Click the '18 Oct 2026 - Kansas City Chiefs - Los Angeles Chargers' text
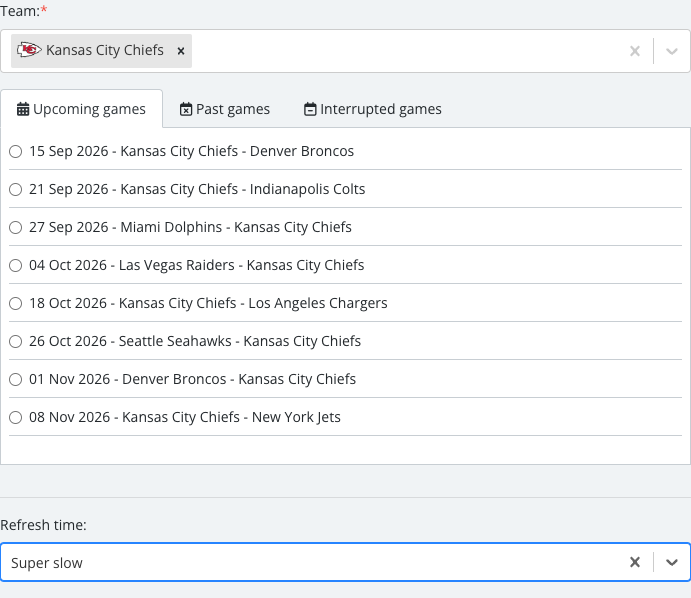The height and width of the screenshot is (598, 691). point(208,303)
